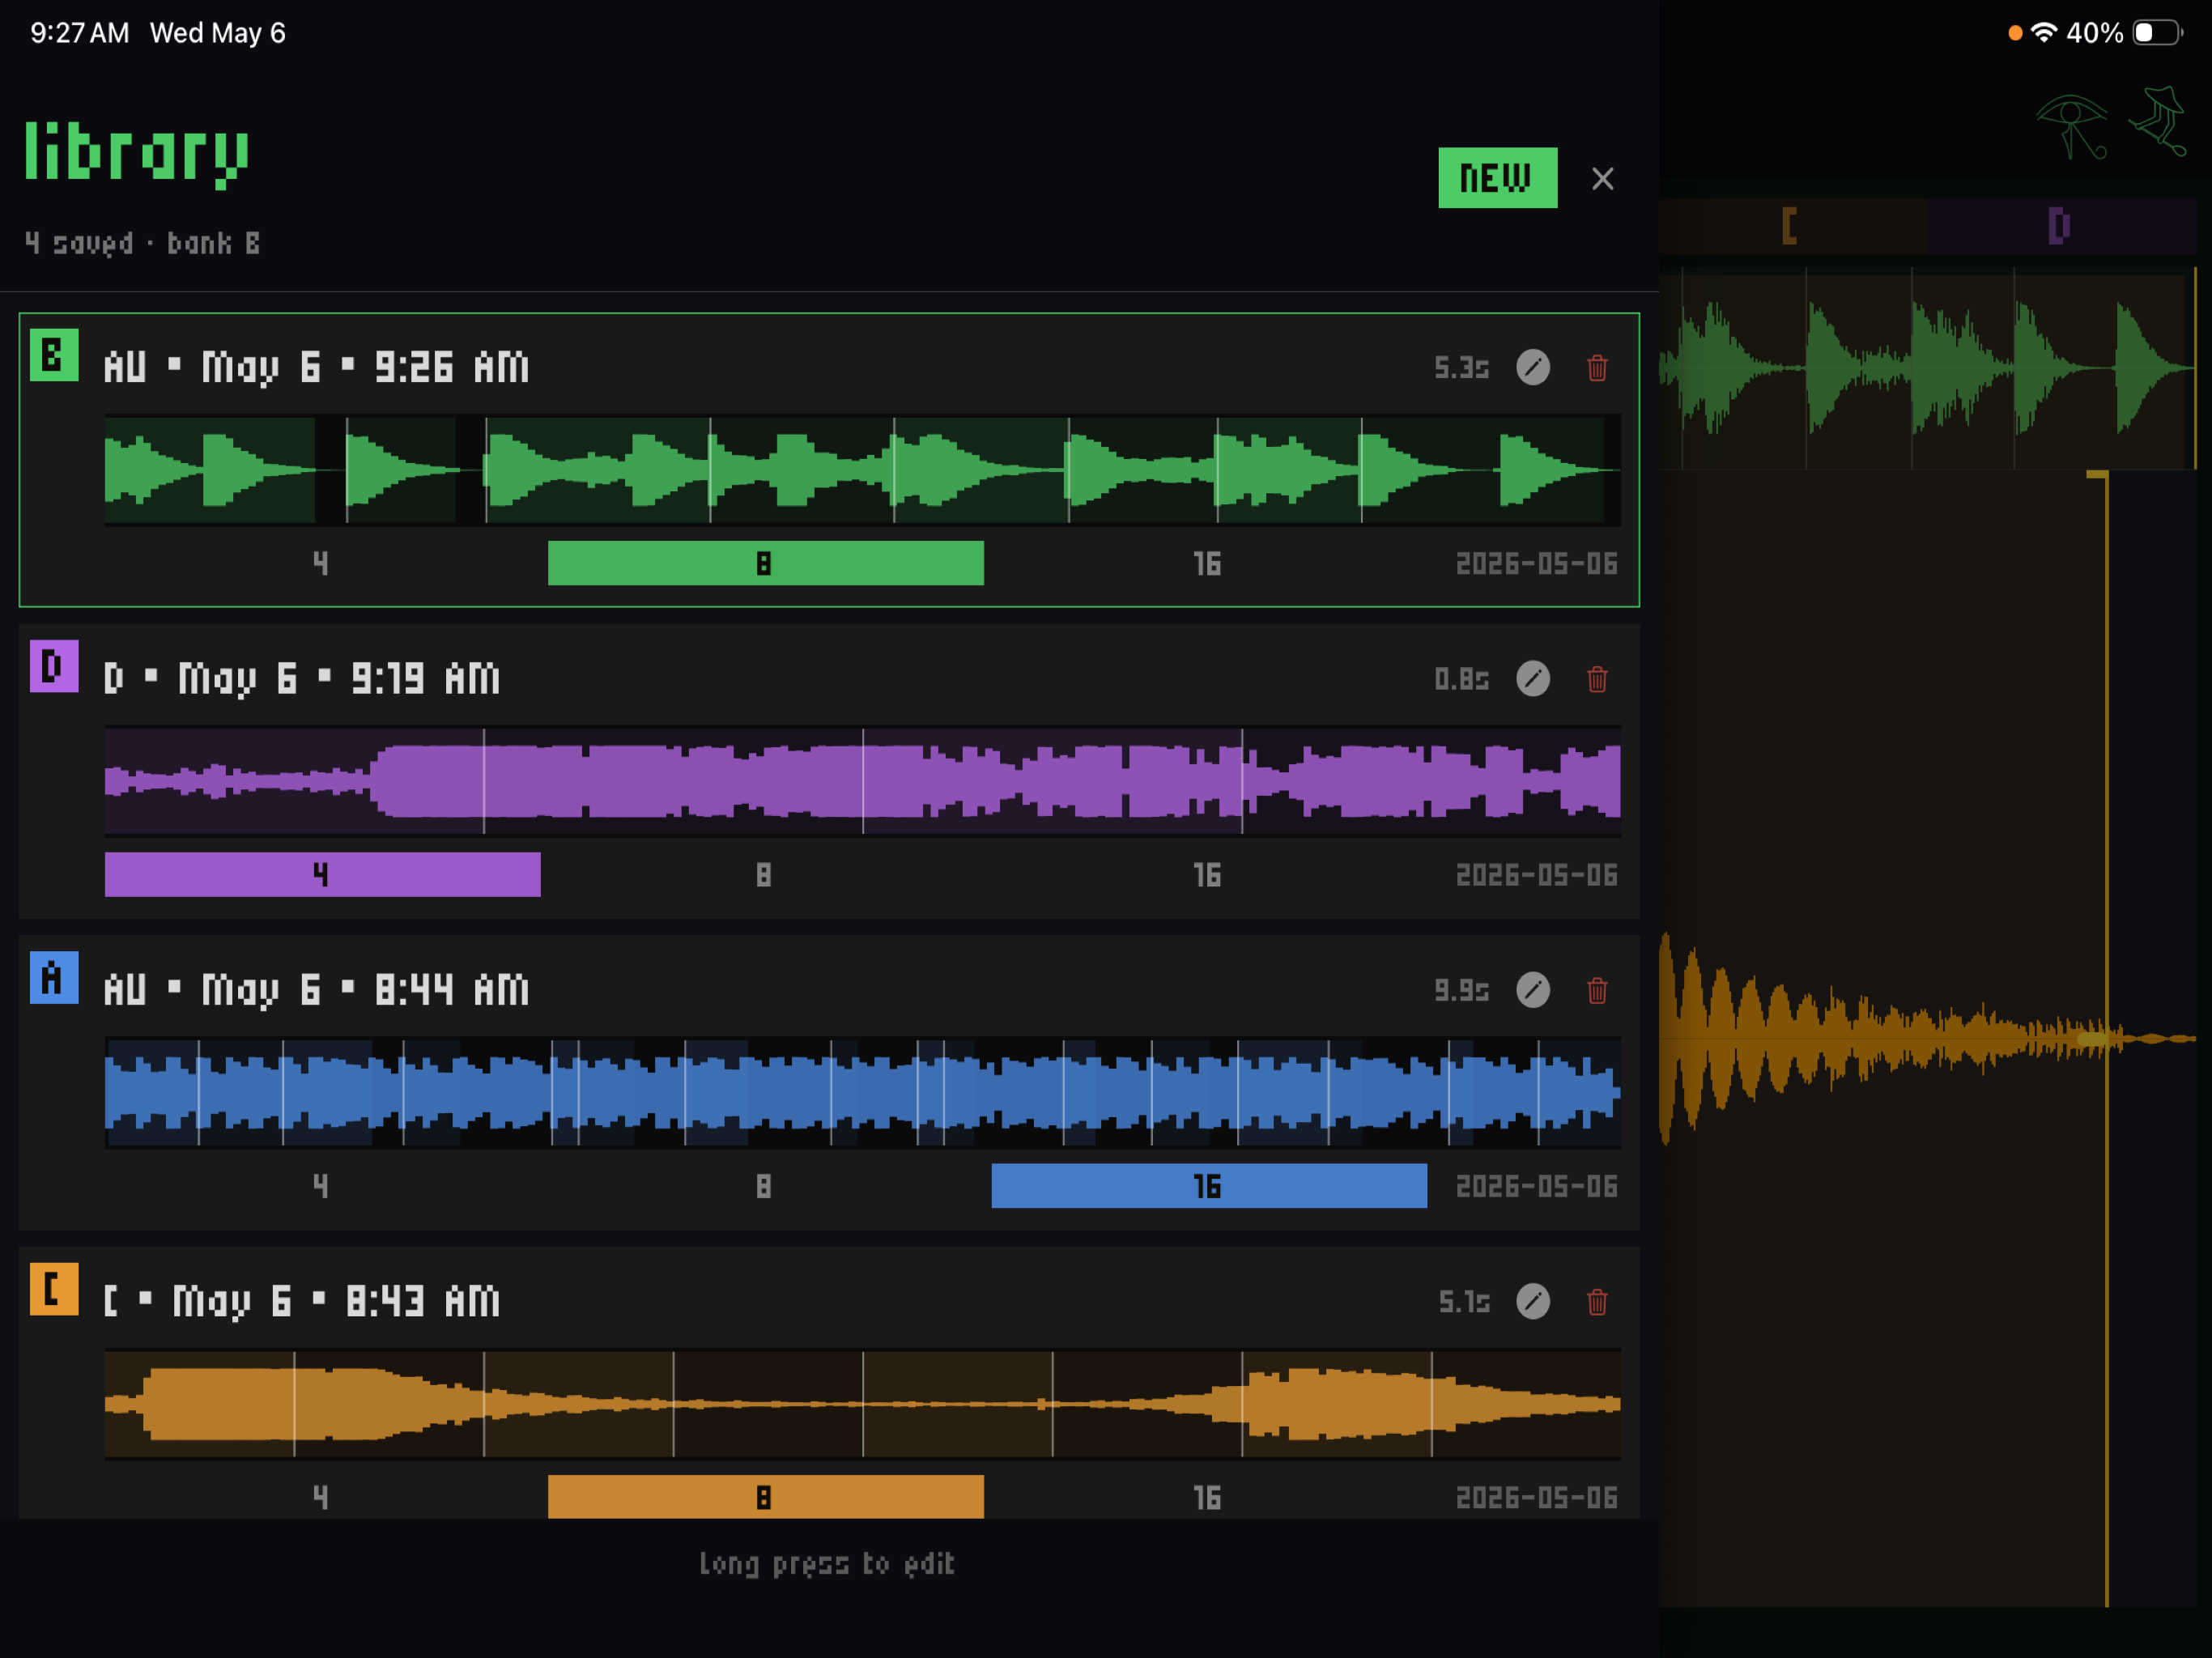Tap the orange C bank badge

click(54, 1289)
